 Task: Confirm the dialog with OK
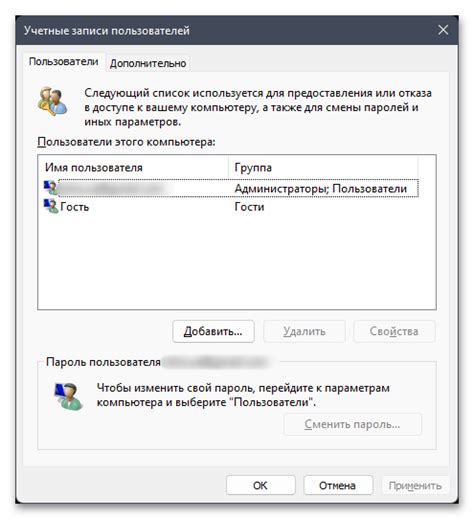[x=260, y=485]
